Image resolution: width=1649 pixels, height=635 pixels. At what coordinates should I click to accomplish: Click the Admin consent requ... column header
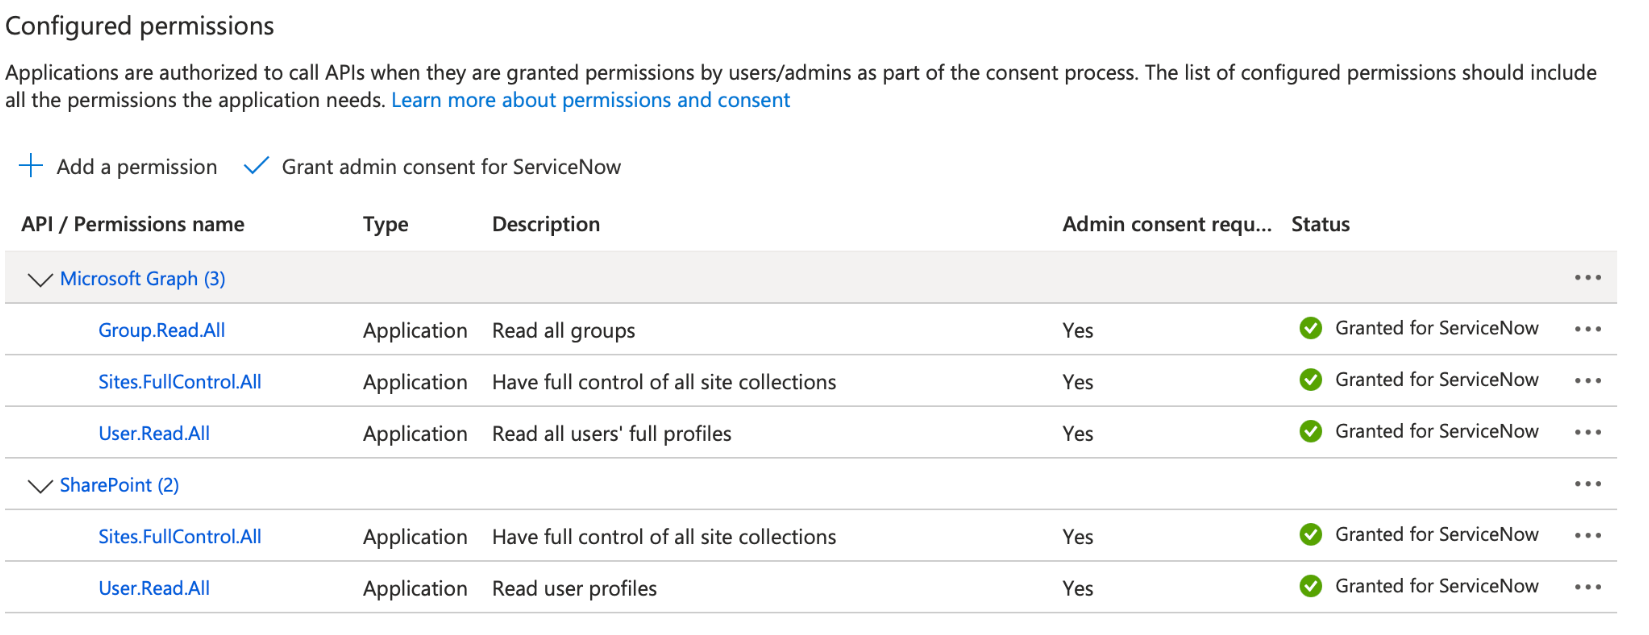[x=1167, y=224]
